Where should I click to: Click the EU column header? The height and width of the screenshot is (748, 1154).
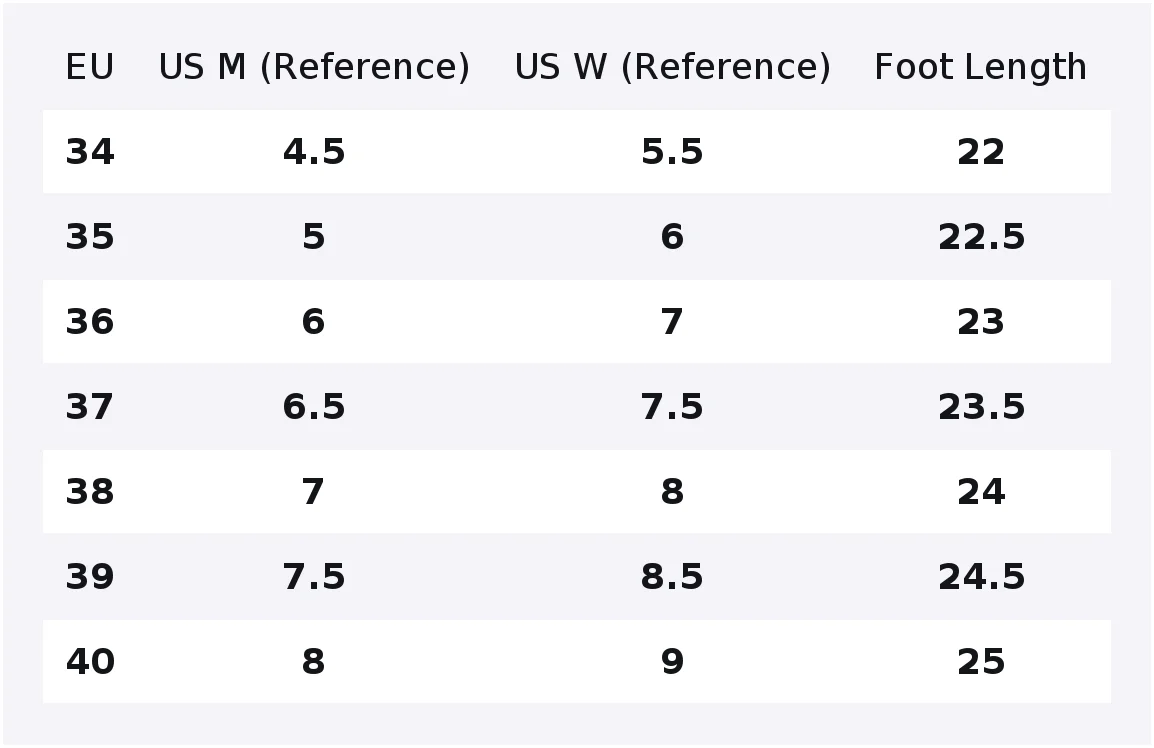pyautogui.click(x=90, y=67)
